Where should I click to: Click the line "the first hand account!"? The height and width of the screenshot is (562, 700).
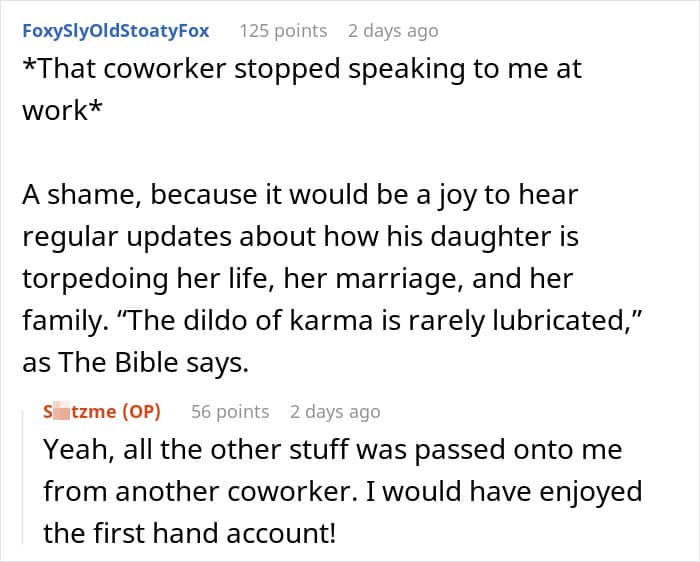(x=190, y=534)
